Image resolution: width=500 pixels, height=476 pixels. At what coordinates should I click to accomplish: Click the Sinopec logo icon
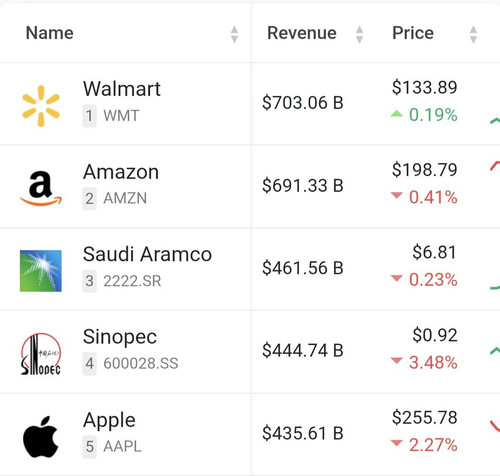click(x=41, y=354)
